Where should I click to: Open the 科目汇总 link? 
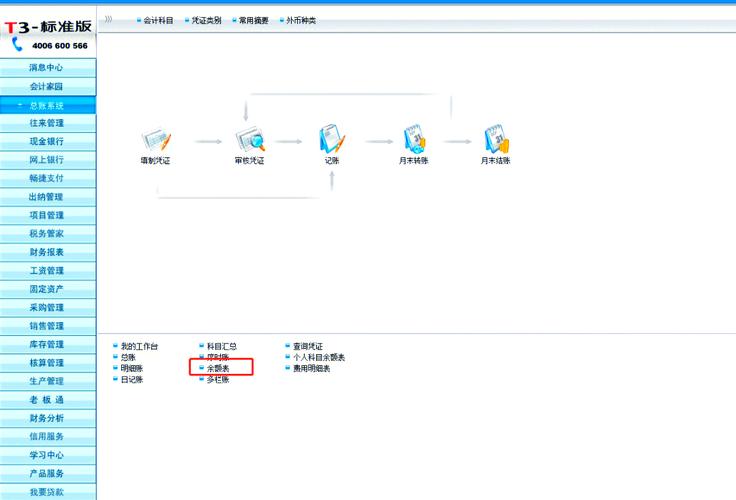pos(222,346)
